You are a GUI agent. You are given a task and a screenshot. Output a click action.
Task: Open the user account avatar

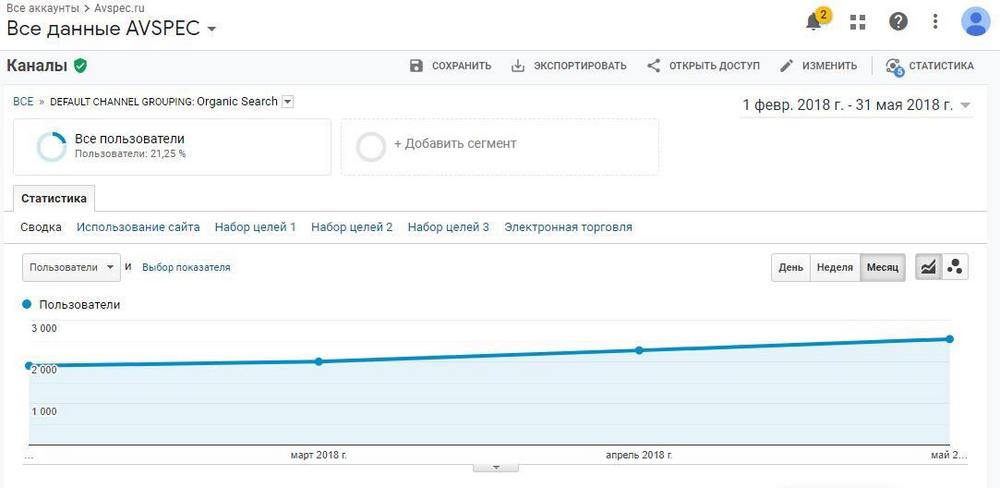(x=975, y=22)
